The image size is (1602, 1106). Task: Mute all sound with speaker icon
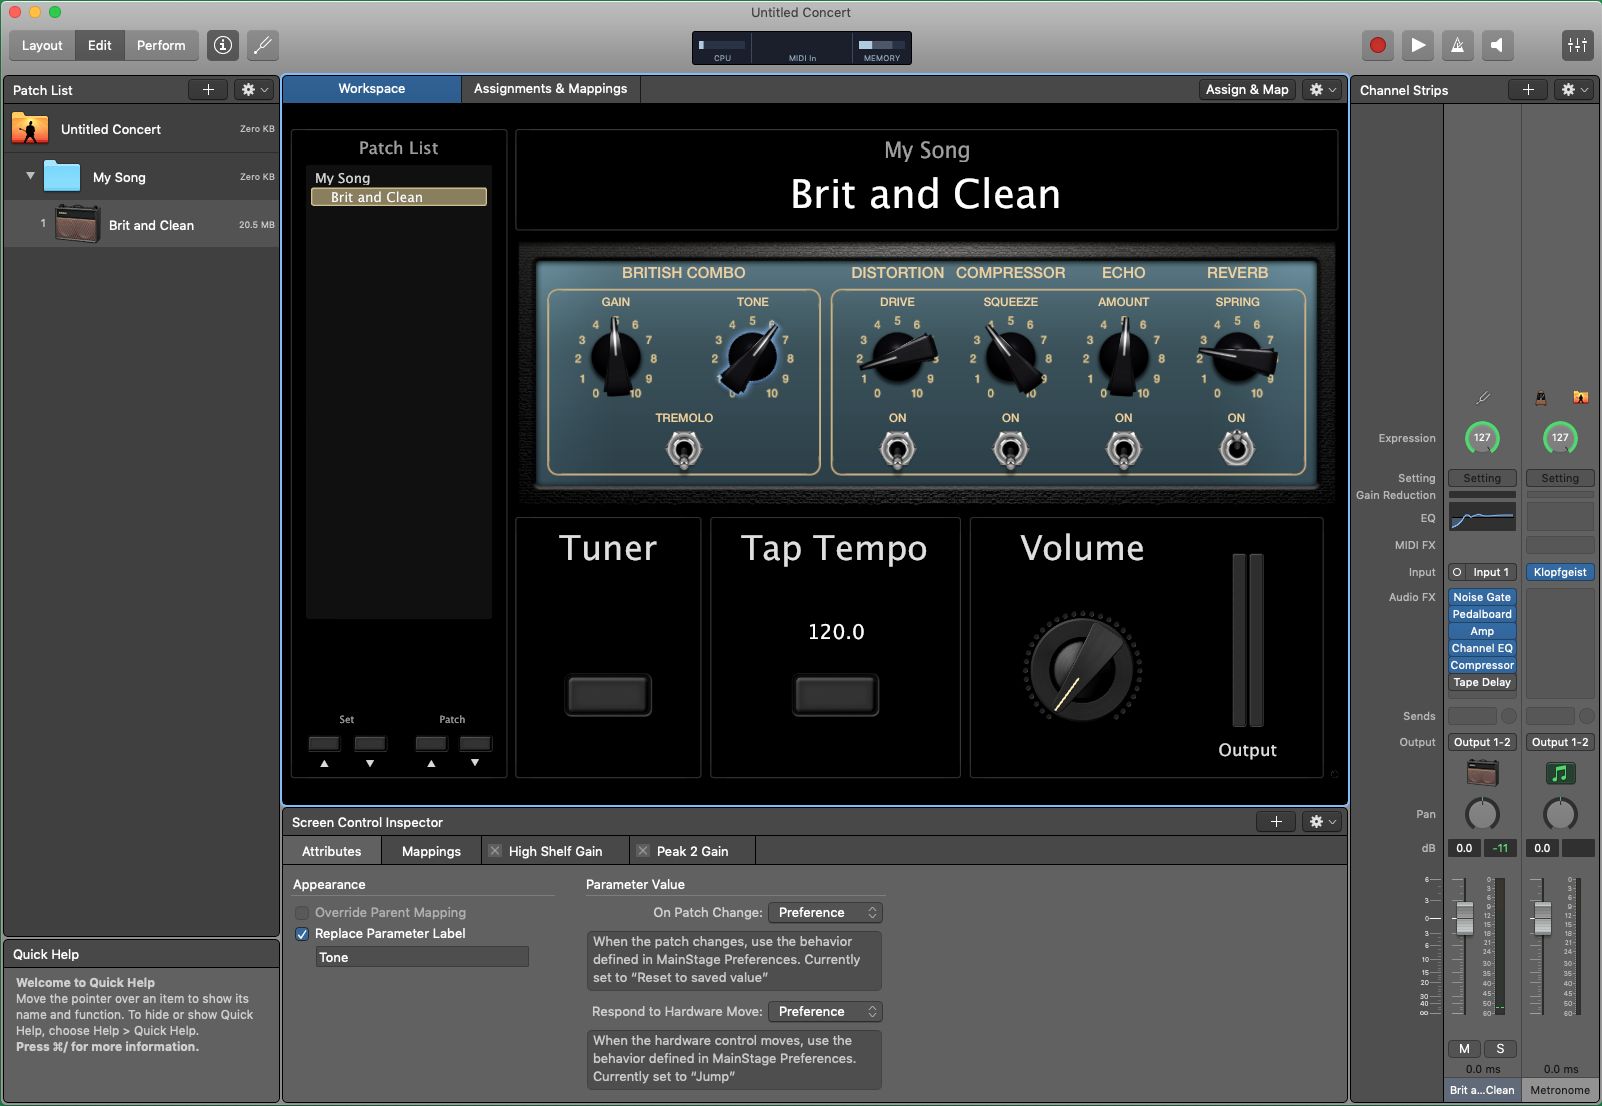pyautogui.click(x=1497, y=45)
